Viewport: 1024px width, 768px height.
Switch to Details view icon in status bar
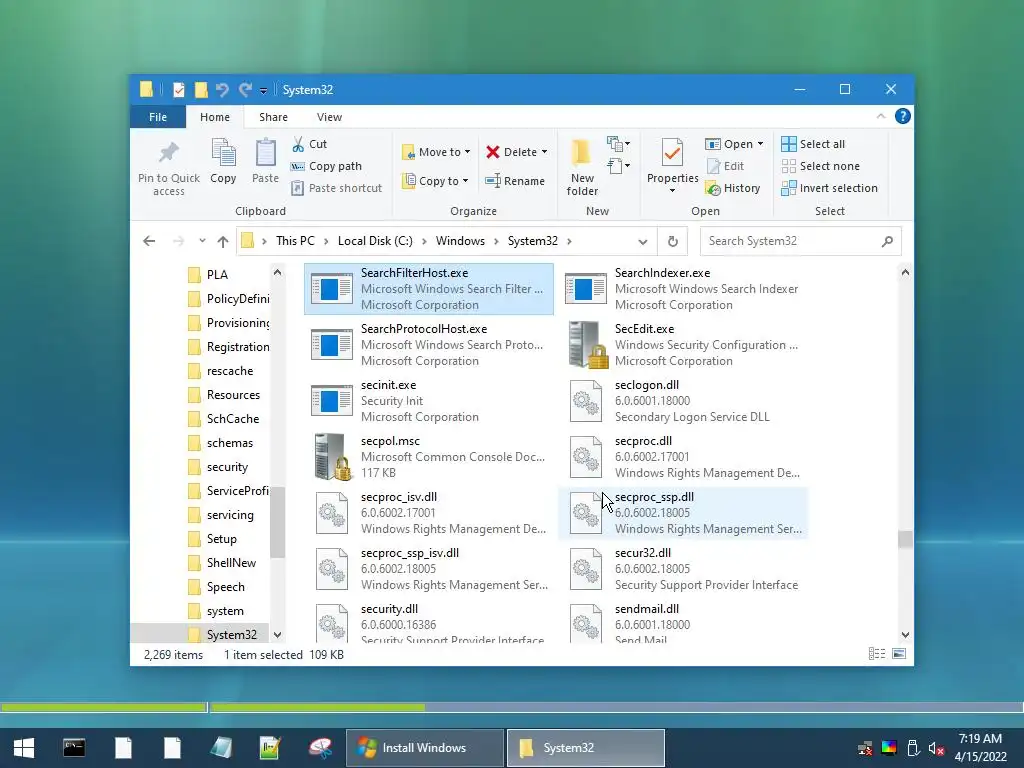point(877,654)
